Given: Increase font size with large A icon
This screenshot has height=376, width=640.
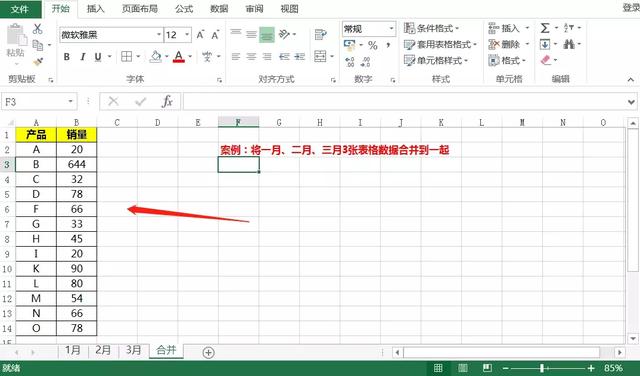Looking at the screenshot, I should pyautogui.click(x=200, y=35).
